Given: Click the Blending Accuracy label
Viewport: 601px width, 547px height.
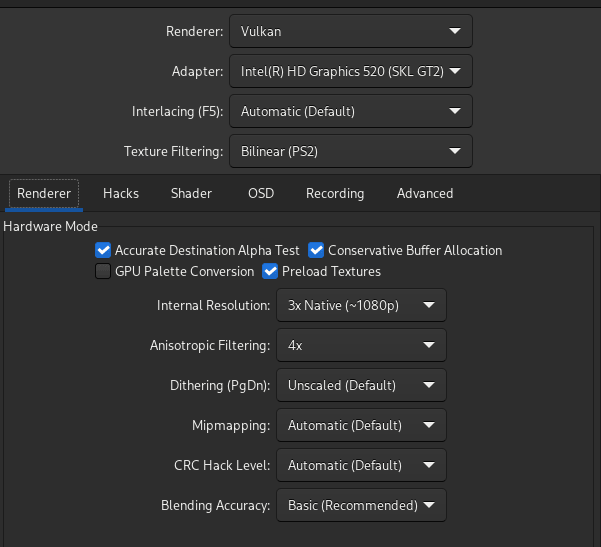Looking at the screenshot, I should point(215,505).
